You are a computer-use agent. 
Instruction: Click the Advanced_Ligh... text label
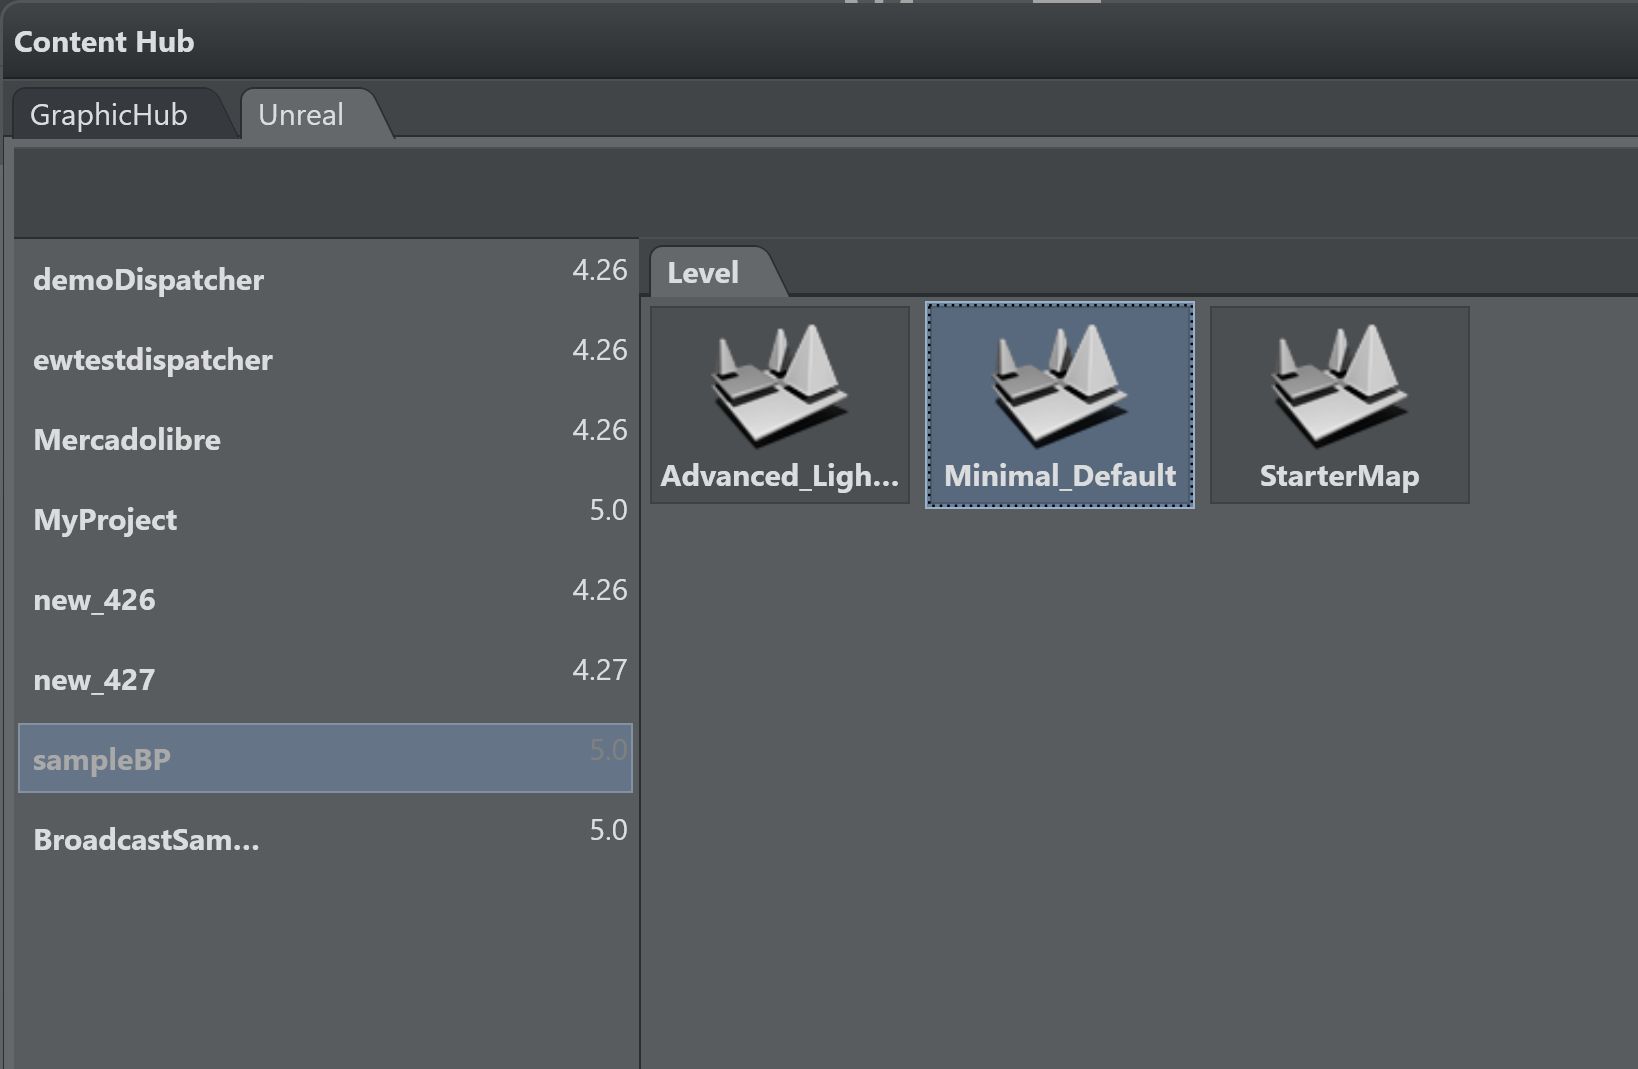pos(779,476)
